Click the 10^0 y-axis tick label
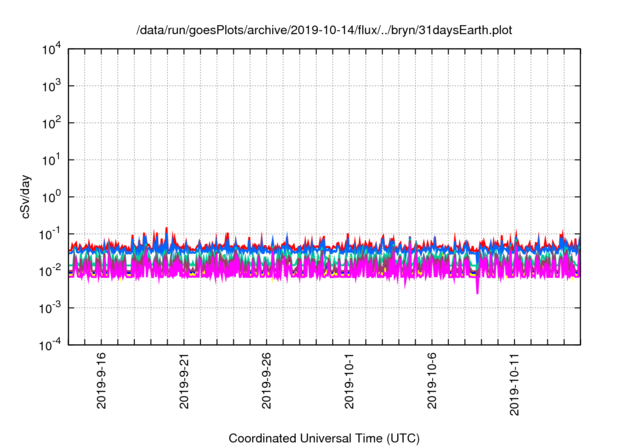This screenshot has width=640, height=448. coord(51,197)
